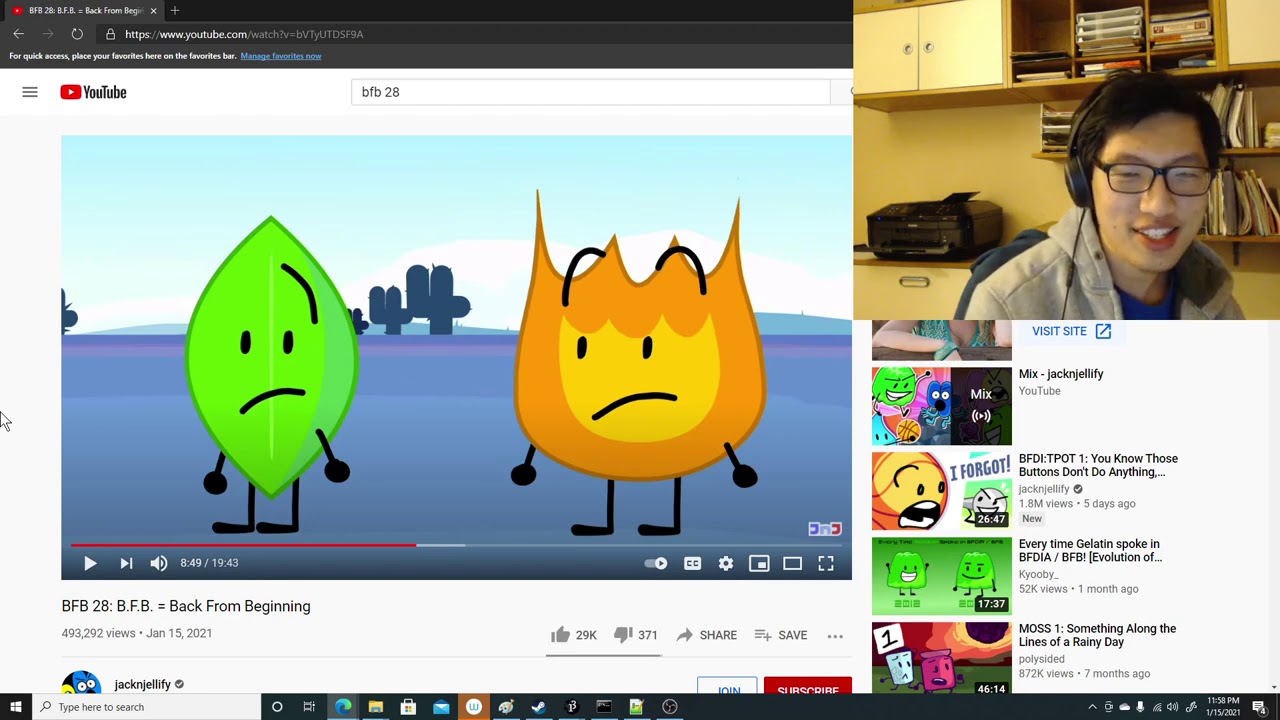Screen dimensions: 1280x720
Task: Open the MOSS 1 thumbnail 46:14
Action: pos(941,658)
